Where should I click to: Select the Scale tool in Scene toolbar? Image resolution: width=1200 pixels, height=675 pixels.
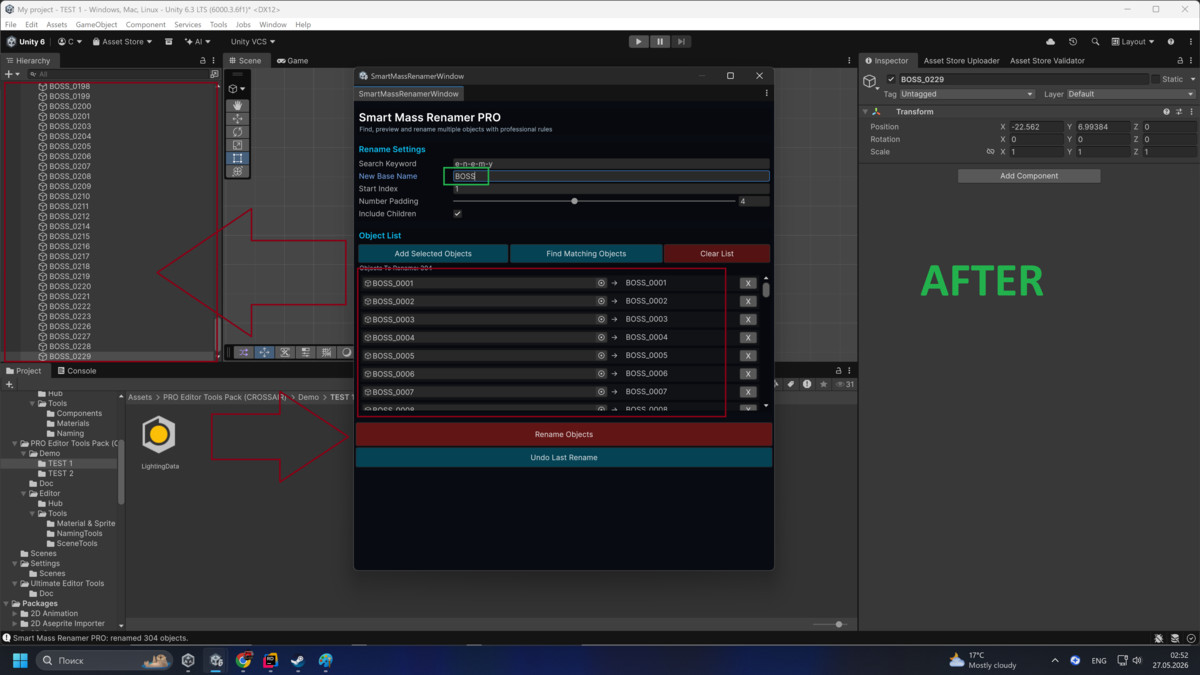[237, 145]
